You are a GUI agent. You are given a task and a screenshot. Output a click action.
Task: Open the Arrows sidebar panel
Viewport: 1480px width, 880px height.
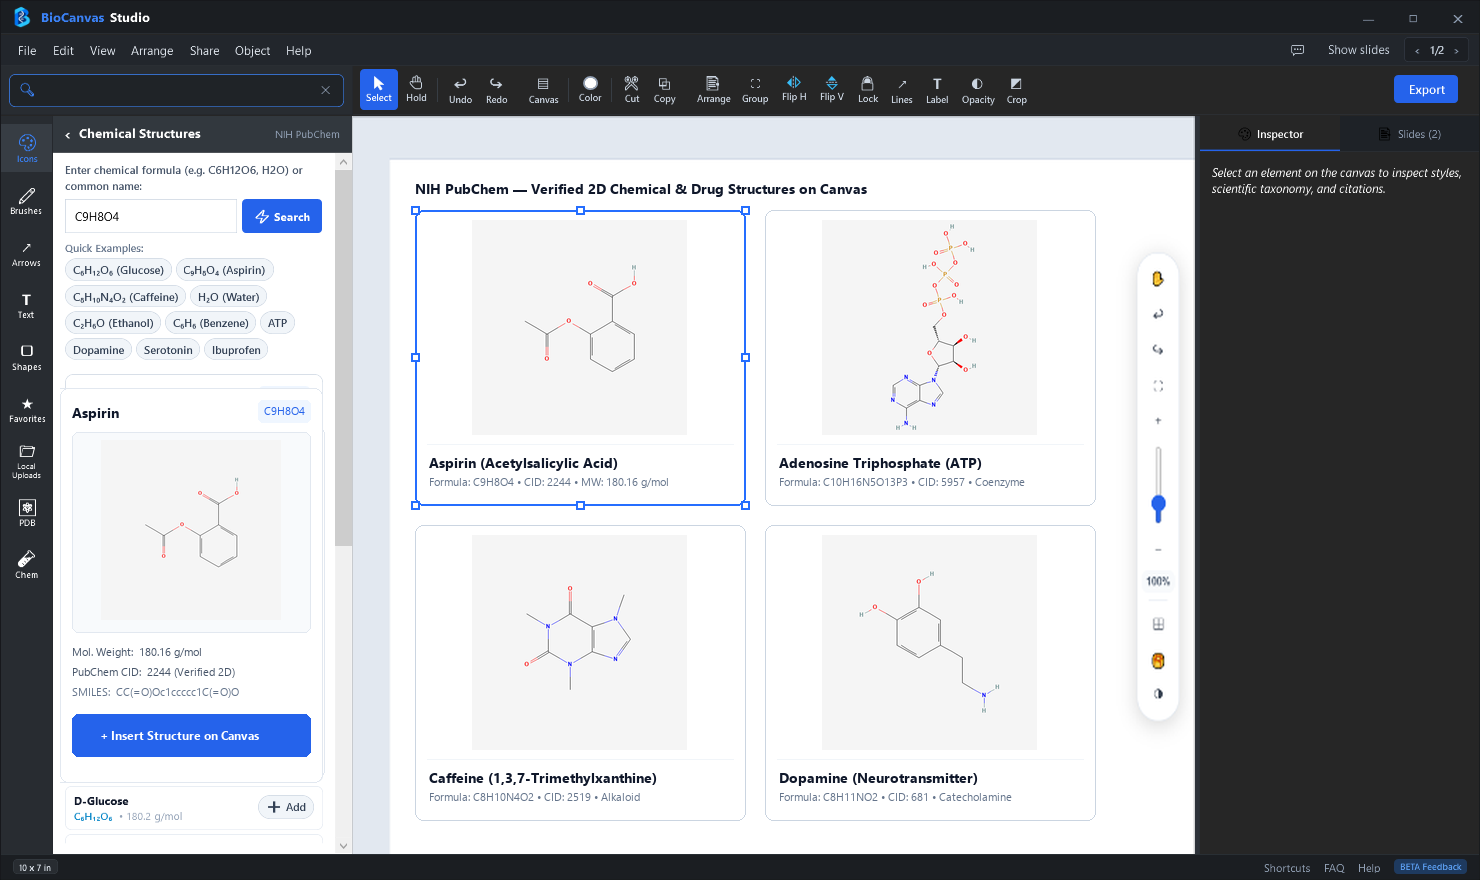pyautogui.click(x=27, y=253)
